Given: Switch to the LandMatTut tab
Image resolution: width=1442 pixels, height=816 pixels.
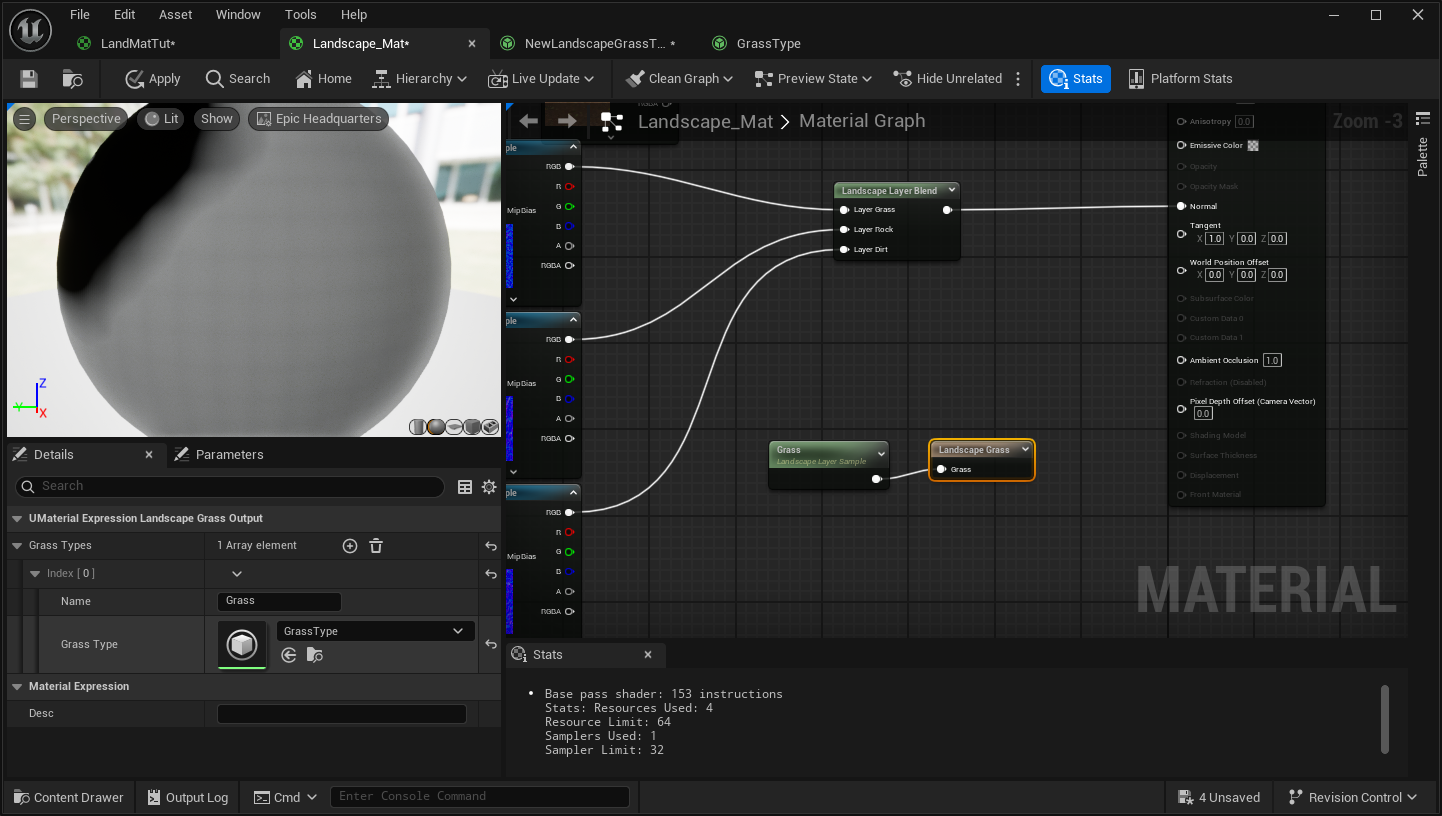Looking at the screenshot, I should tap(138, 44).
